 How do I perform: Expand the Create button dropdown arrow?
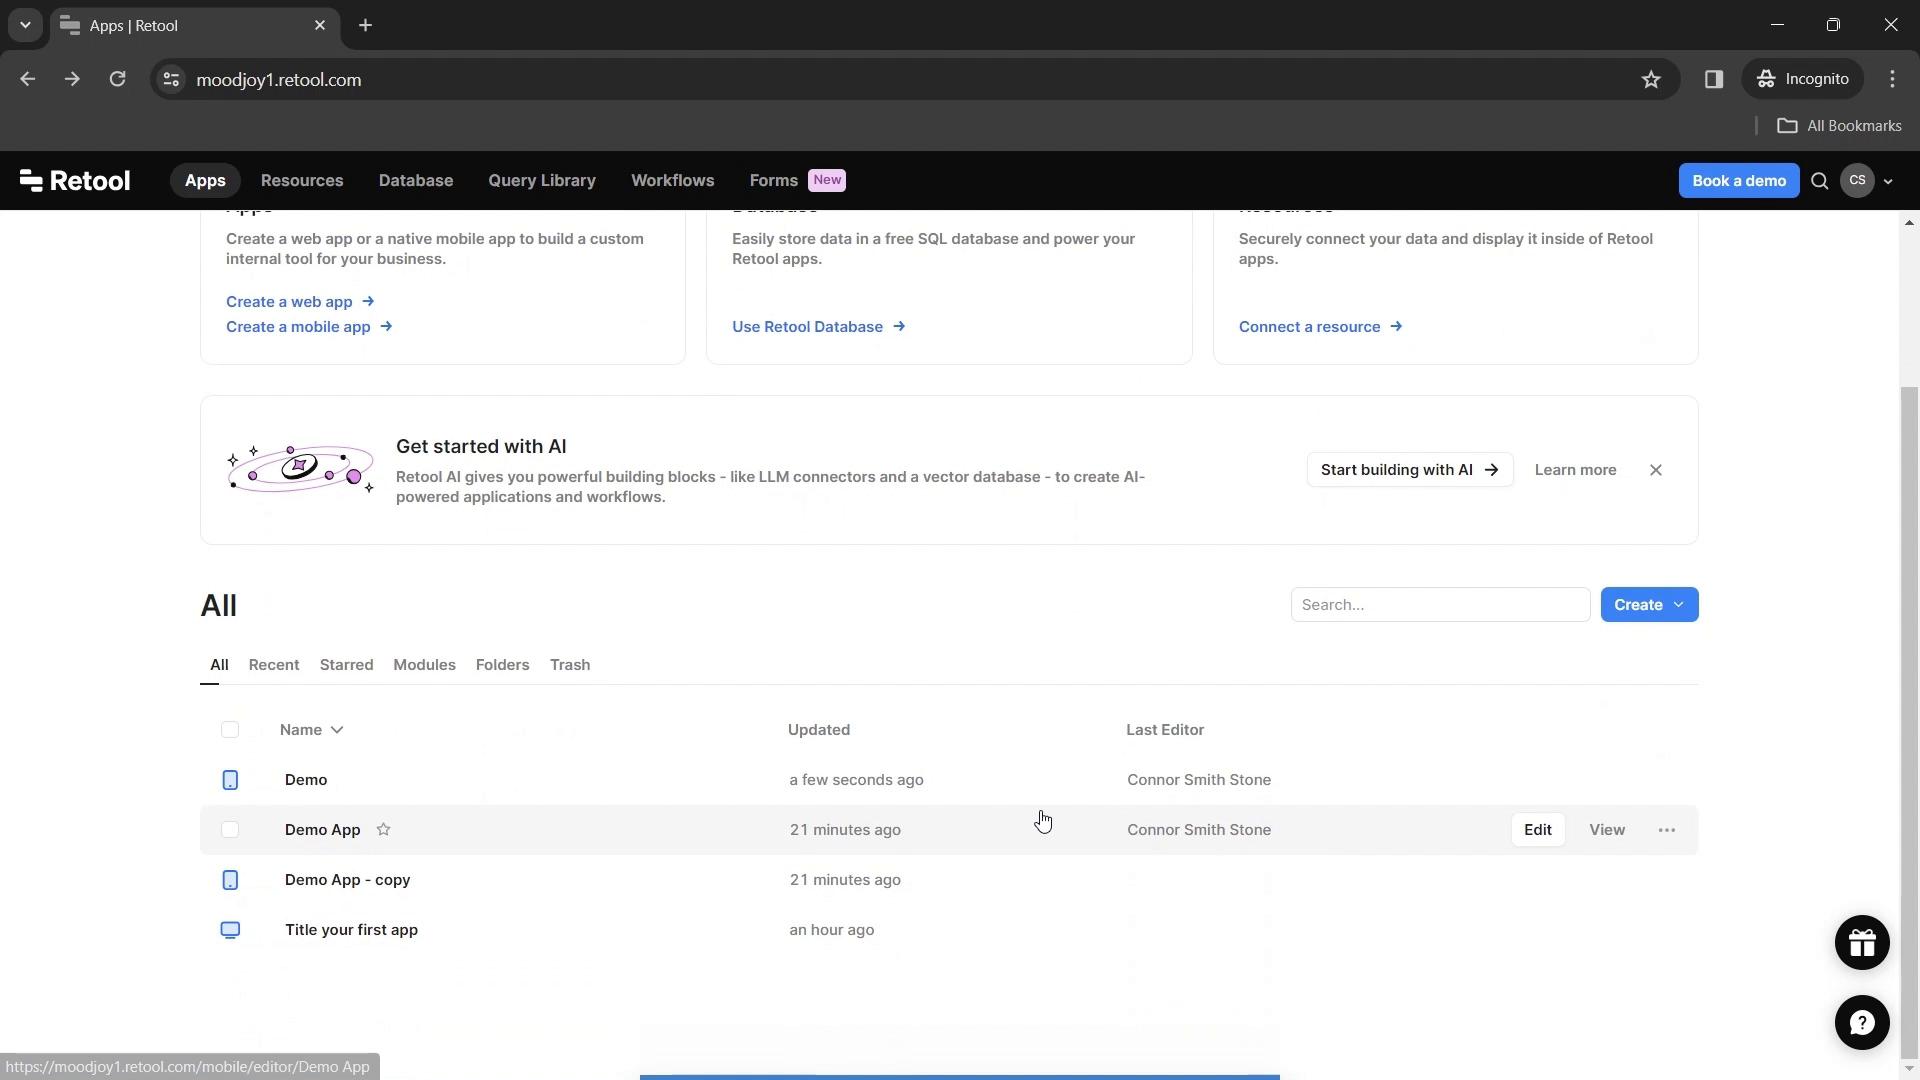click(1679, 604)
